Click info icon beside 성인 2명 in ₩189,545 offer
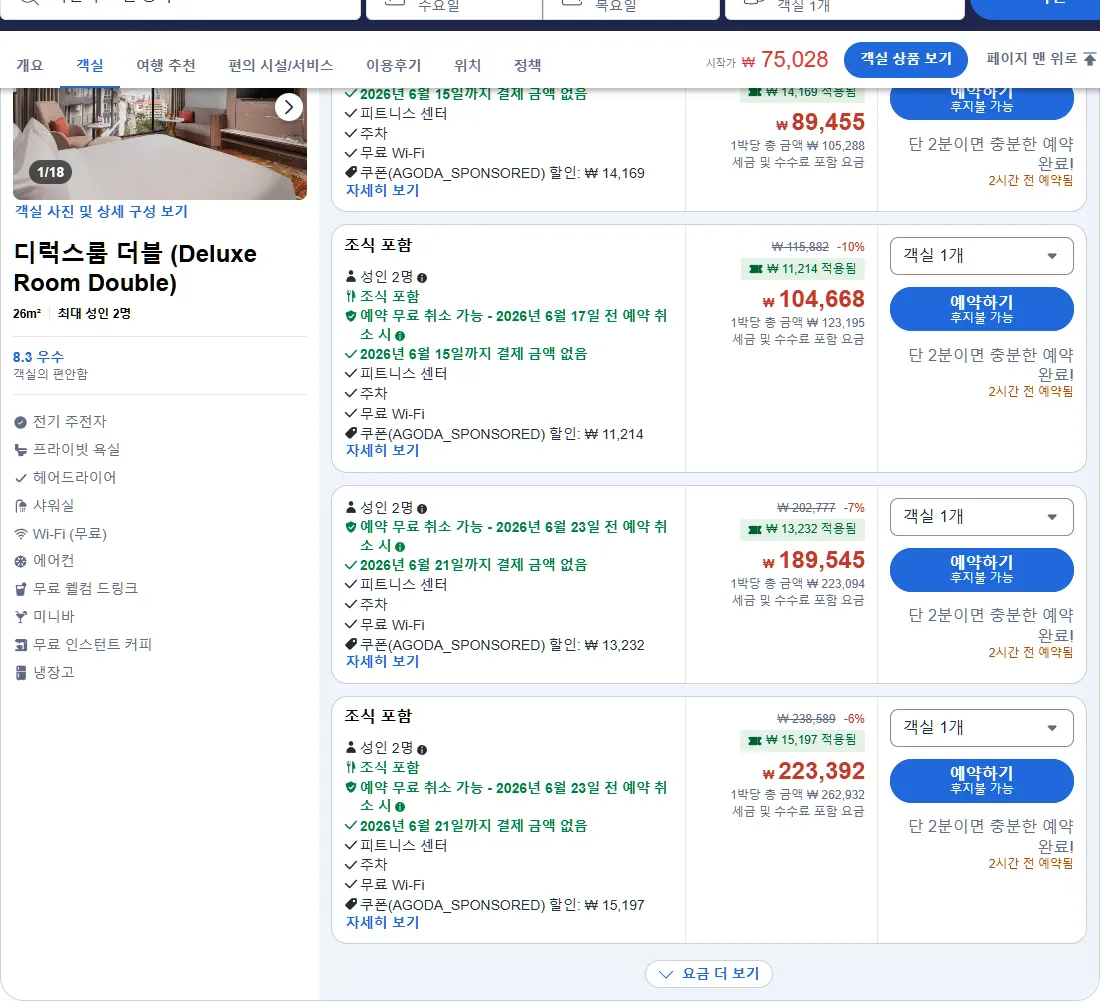 [x=422, y=509]
